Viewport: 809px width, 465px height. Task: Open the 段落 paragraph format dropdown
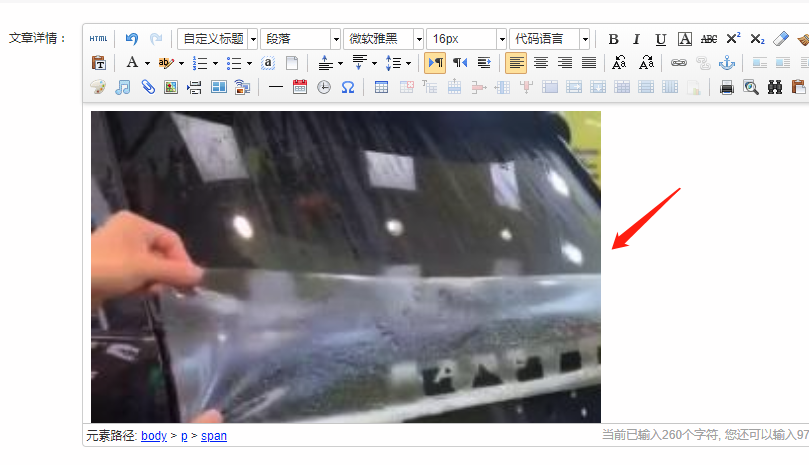click(x=300, y=39)
